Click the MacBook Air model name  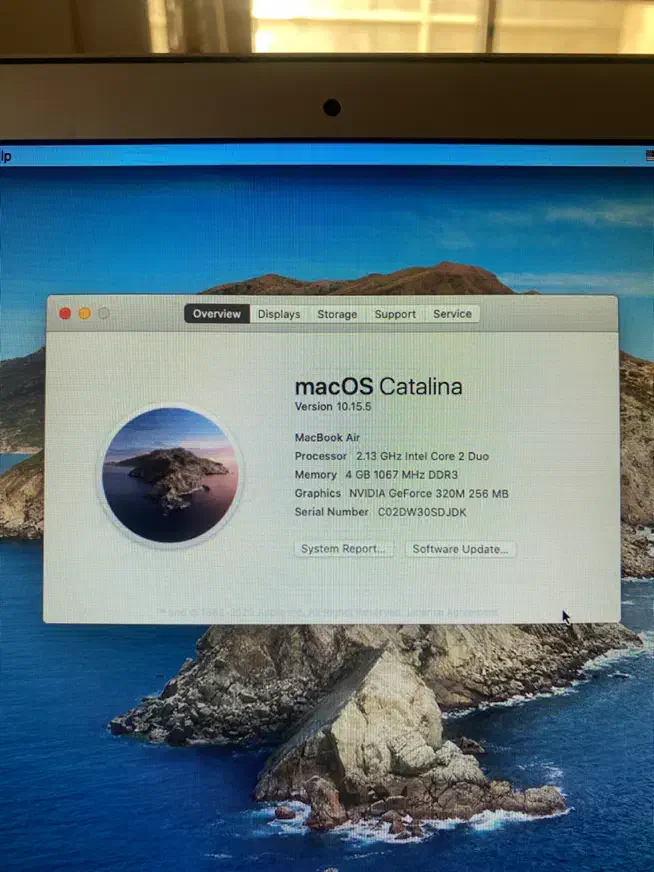pos(327,438)
